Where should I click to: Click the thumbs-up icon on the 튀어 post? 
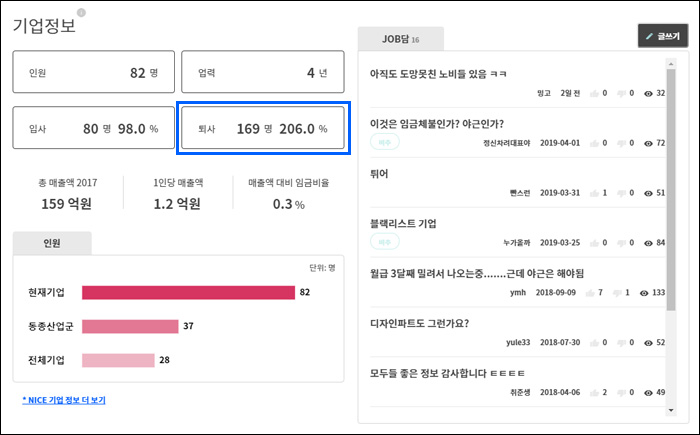point(592,192)
